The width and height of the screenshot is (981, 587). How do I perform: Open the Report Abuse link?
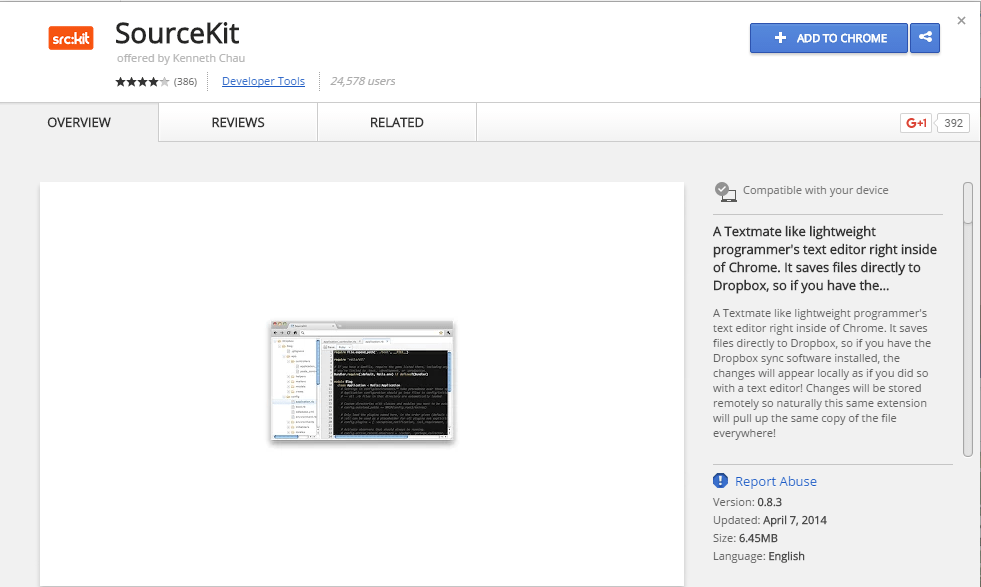(x=776, y=481)
